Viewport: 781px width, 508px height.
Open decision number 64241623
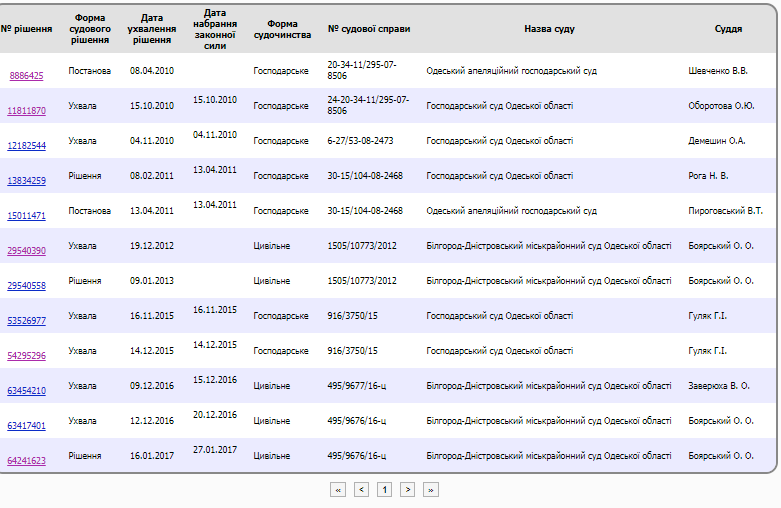pos(26,461)
